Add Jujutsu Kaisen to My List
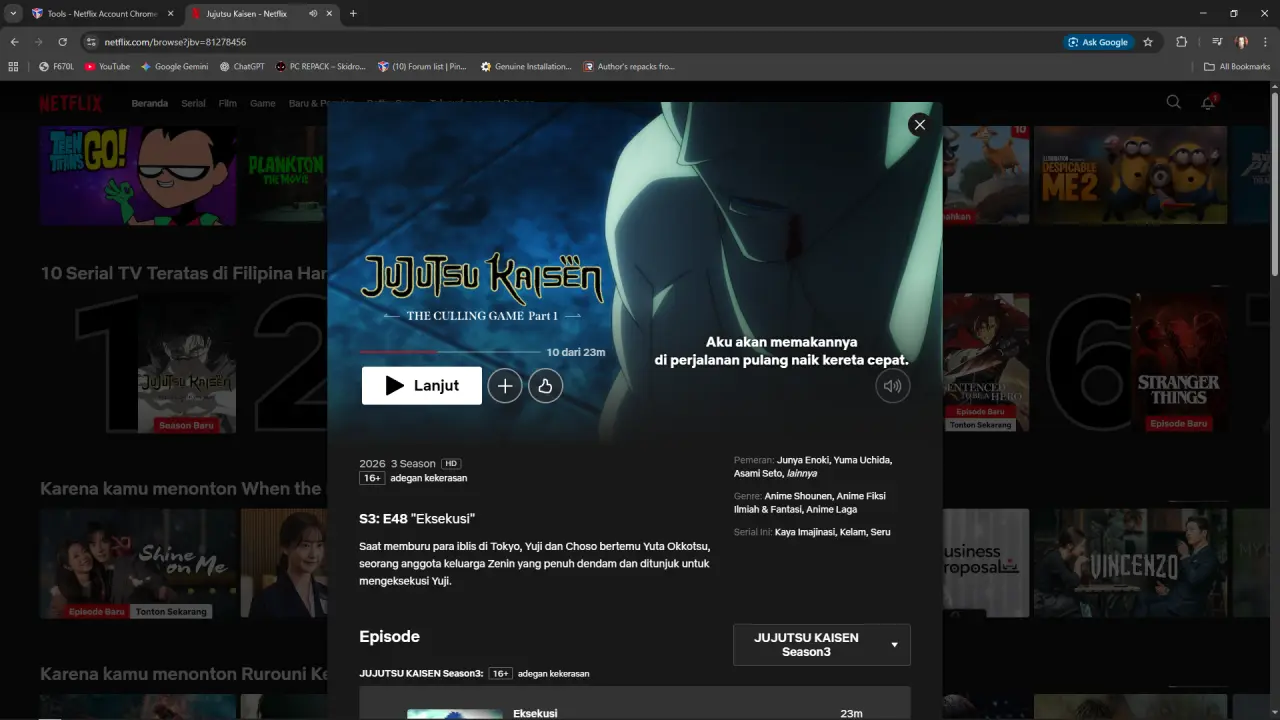Image resolution: width=1280 pixels, height=720 pixels. pyautogui.click(x=505, y=386)
